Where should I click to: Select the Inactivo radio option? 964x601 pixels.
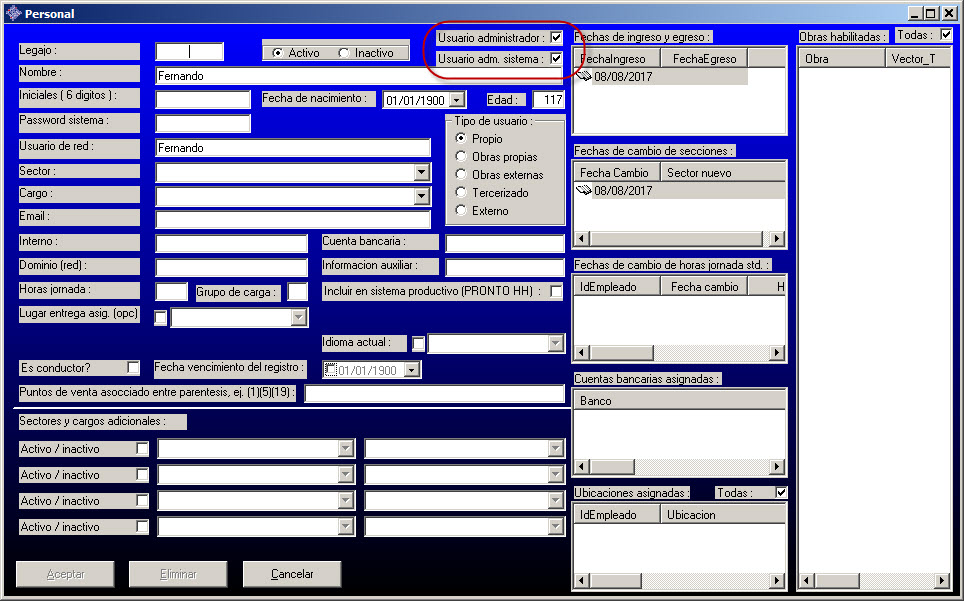344,53
